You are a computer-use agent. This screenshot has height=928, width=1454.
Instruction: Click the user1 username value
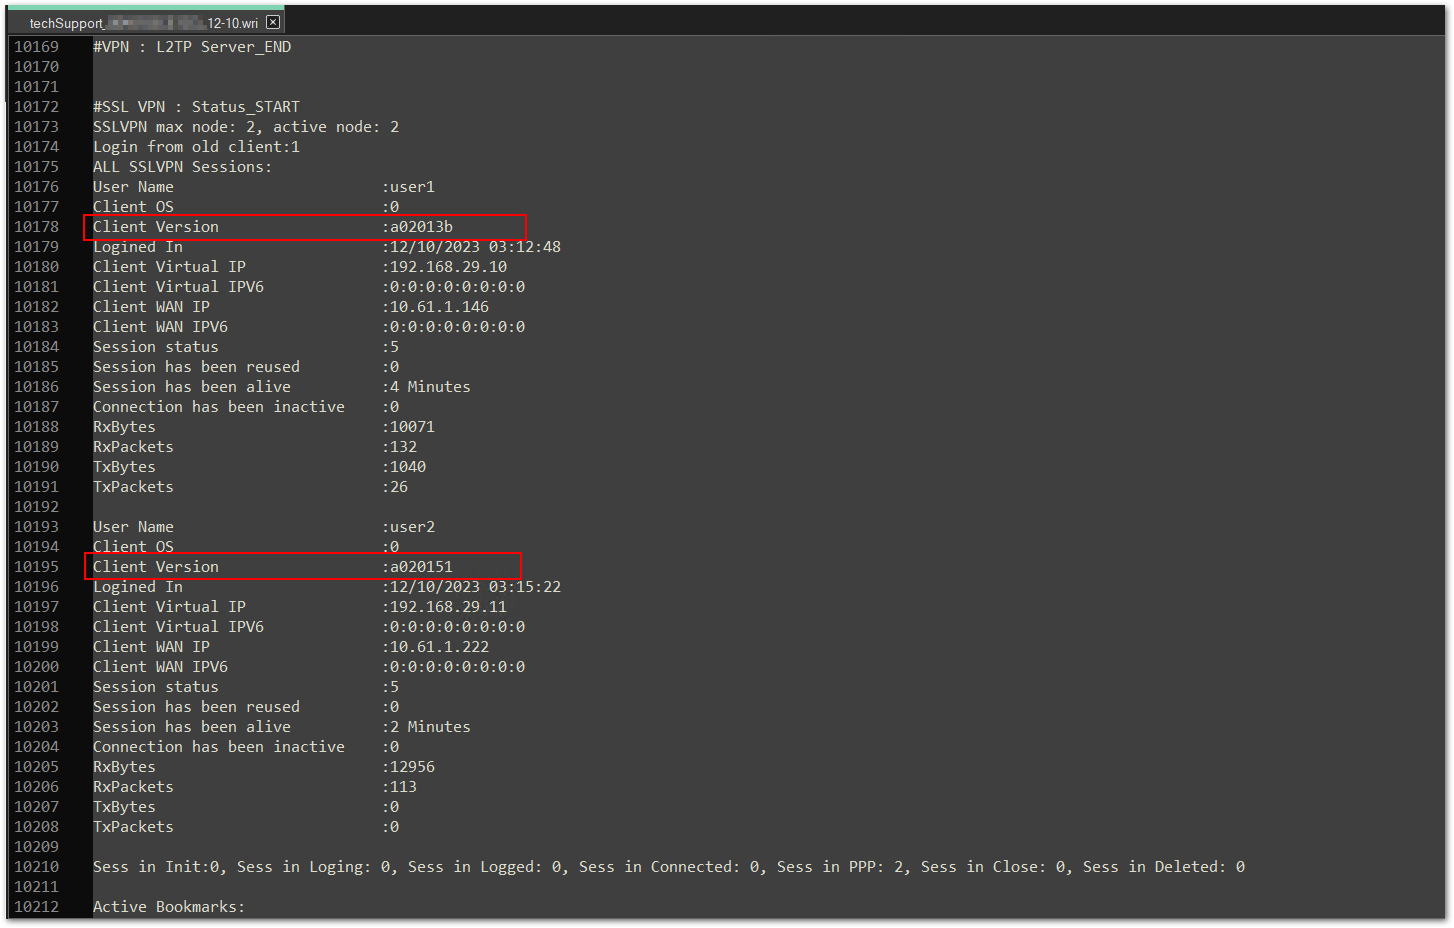411,187
